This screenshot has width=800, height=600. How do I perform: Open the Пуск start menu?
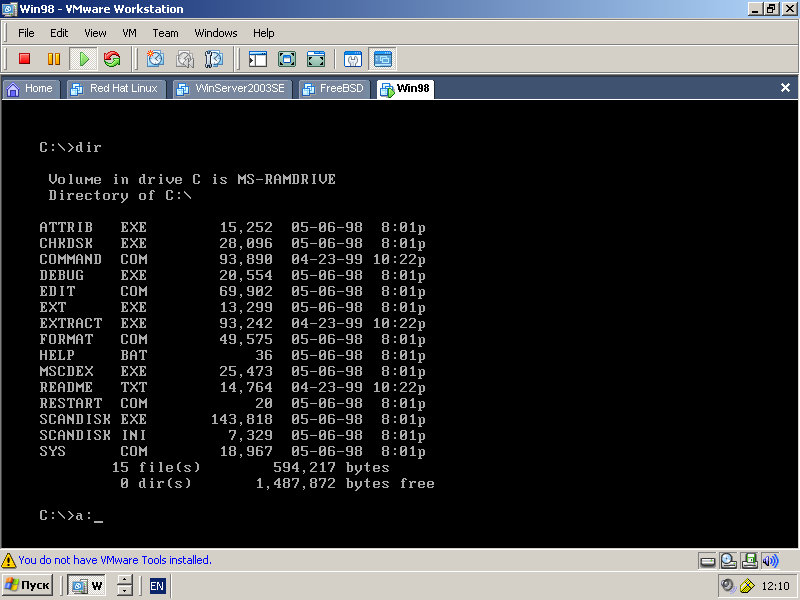tap(28, 585)
